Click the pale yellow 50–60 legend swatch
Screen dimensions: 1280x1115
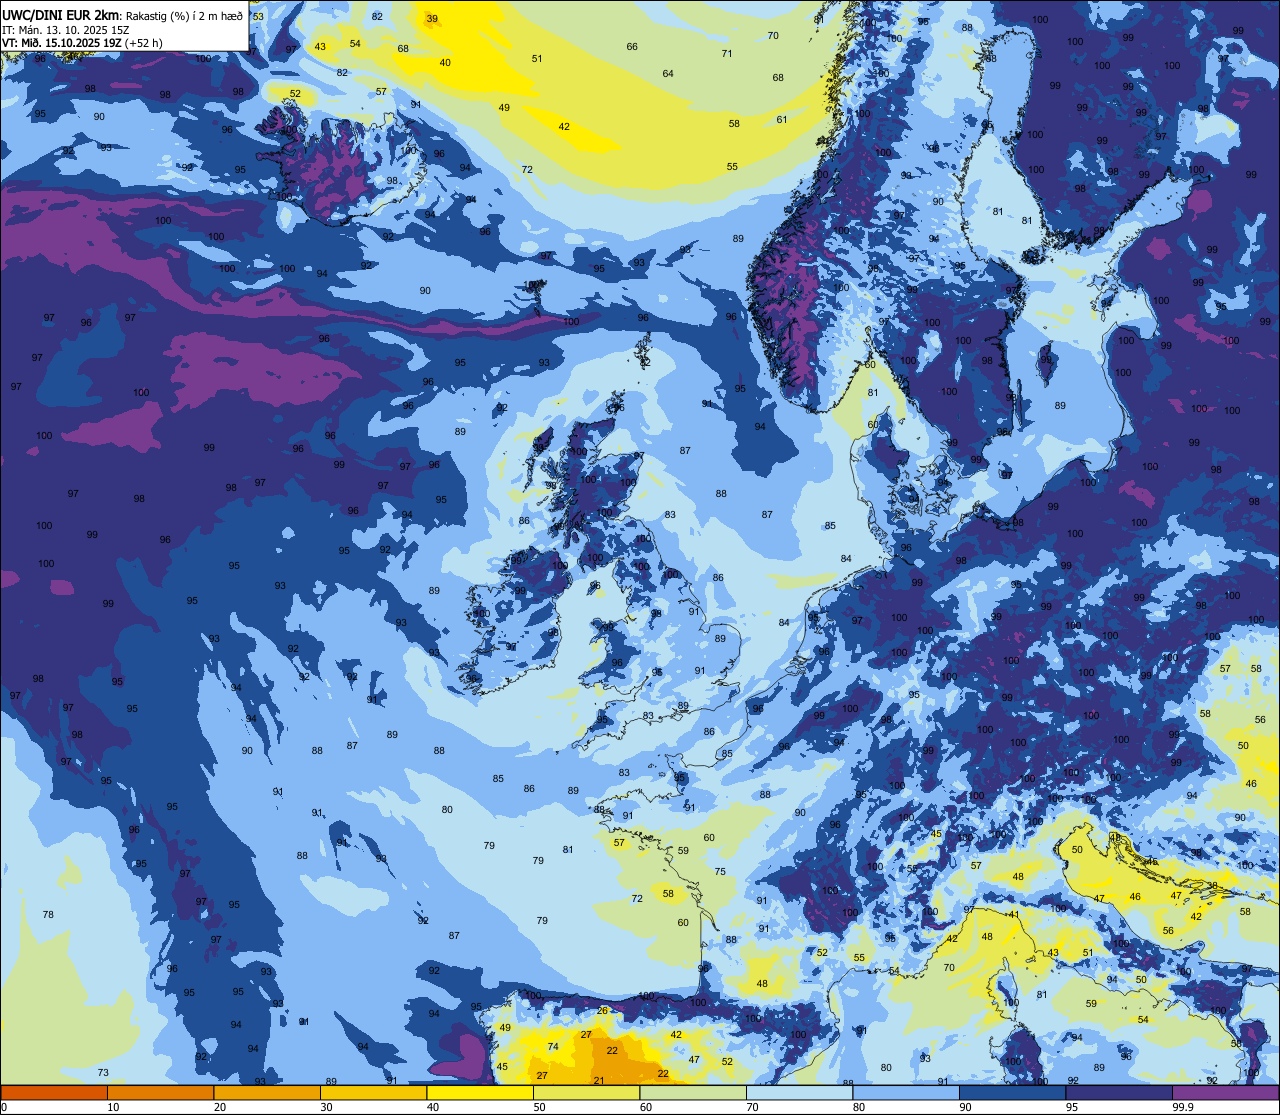(x=586, y=1092)
